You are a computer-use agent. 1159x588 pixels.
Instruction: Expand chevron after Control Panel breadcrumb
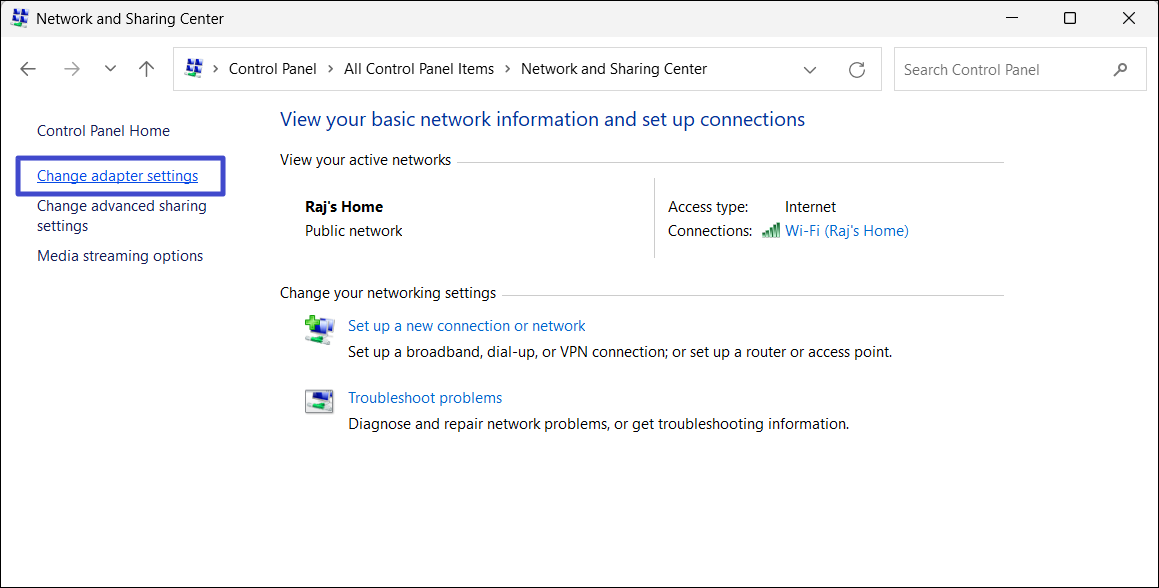330,69
